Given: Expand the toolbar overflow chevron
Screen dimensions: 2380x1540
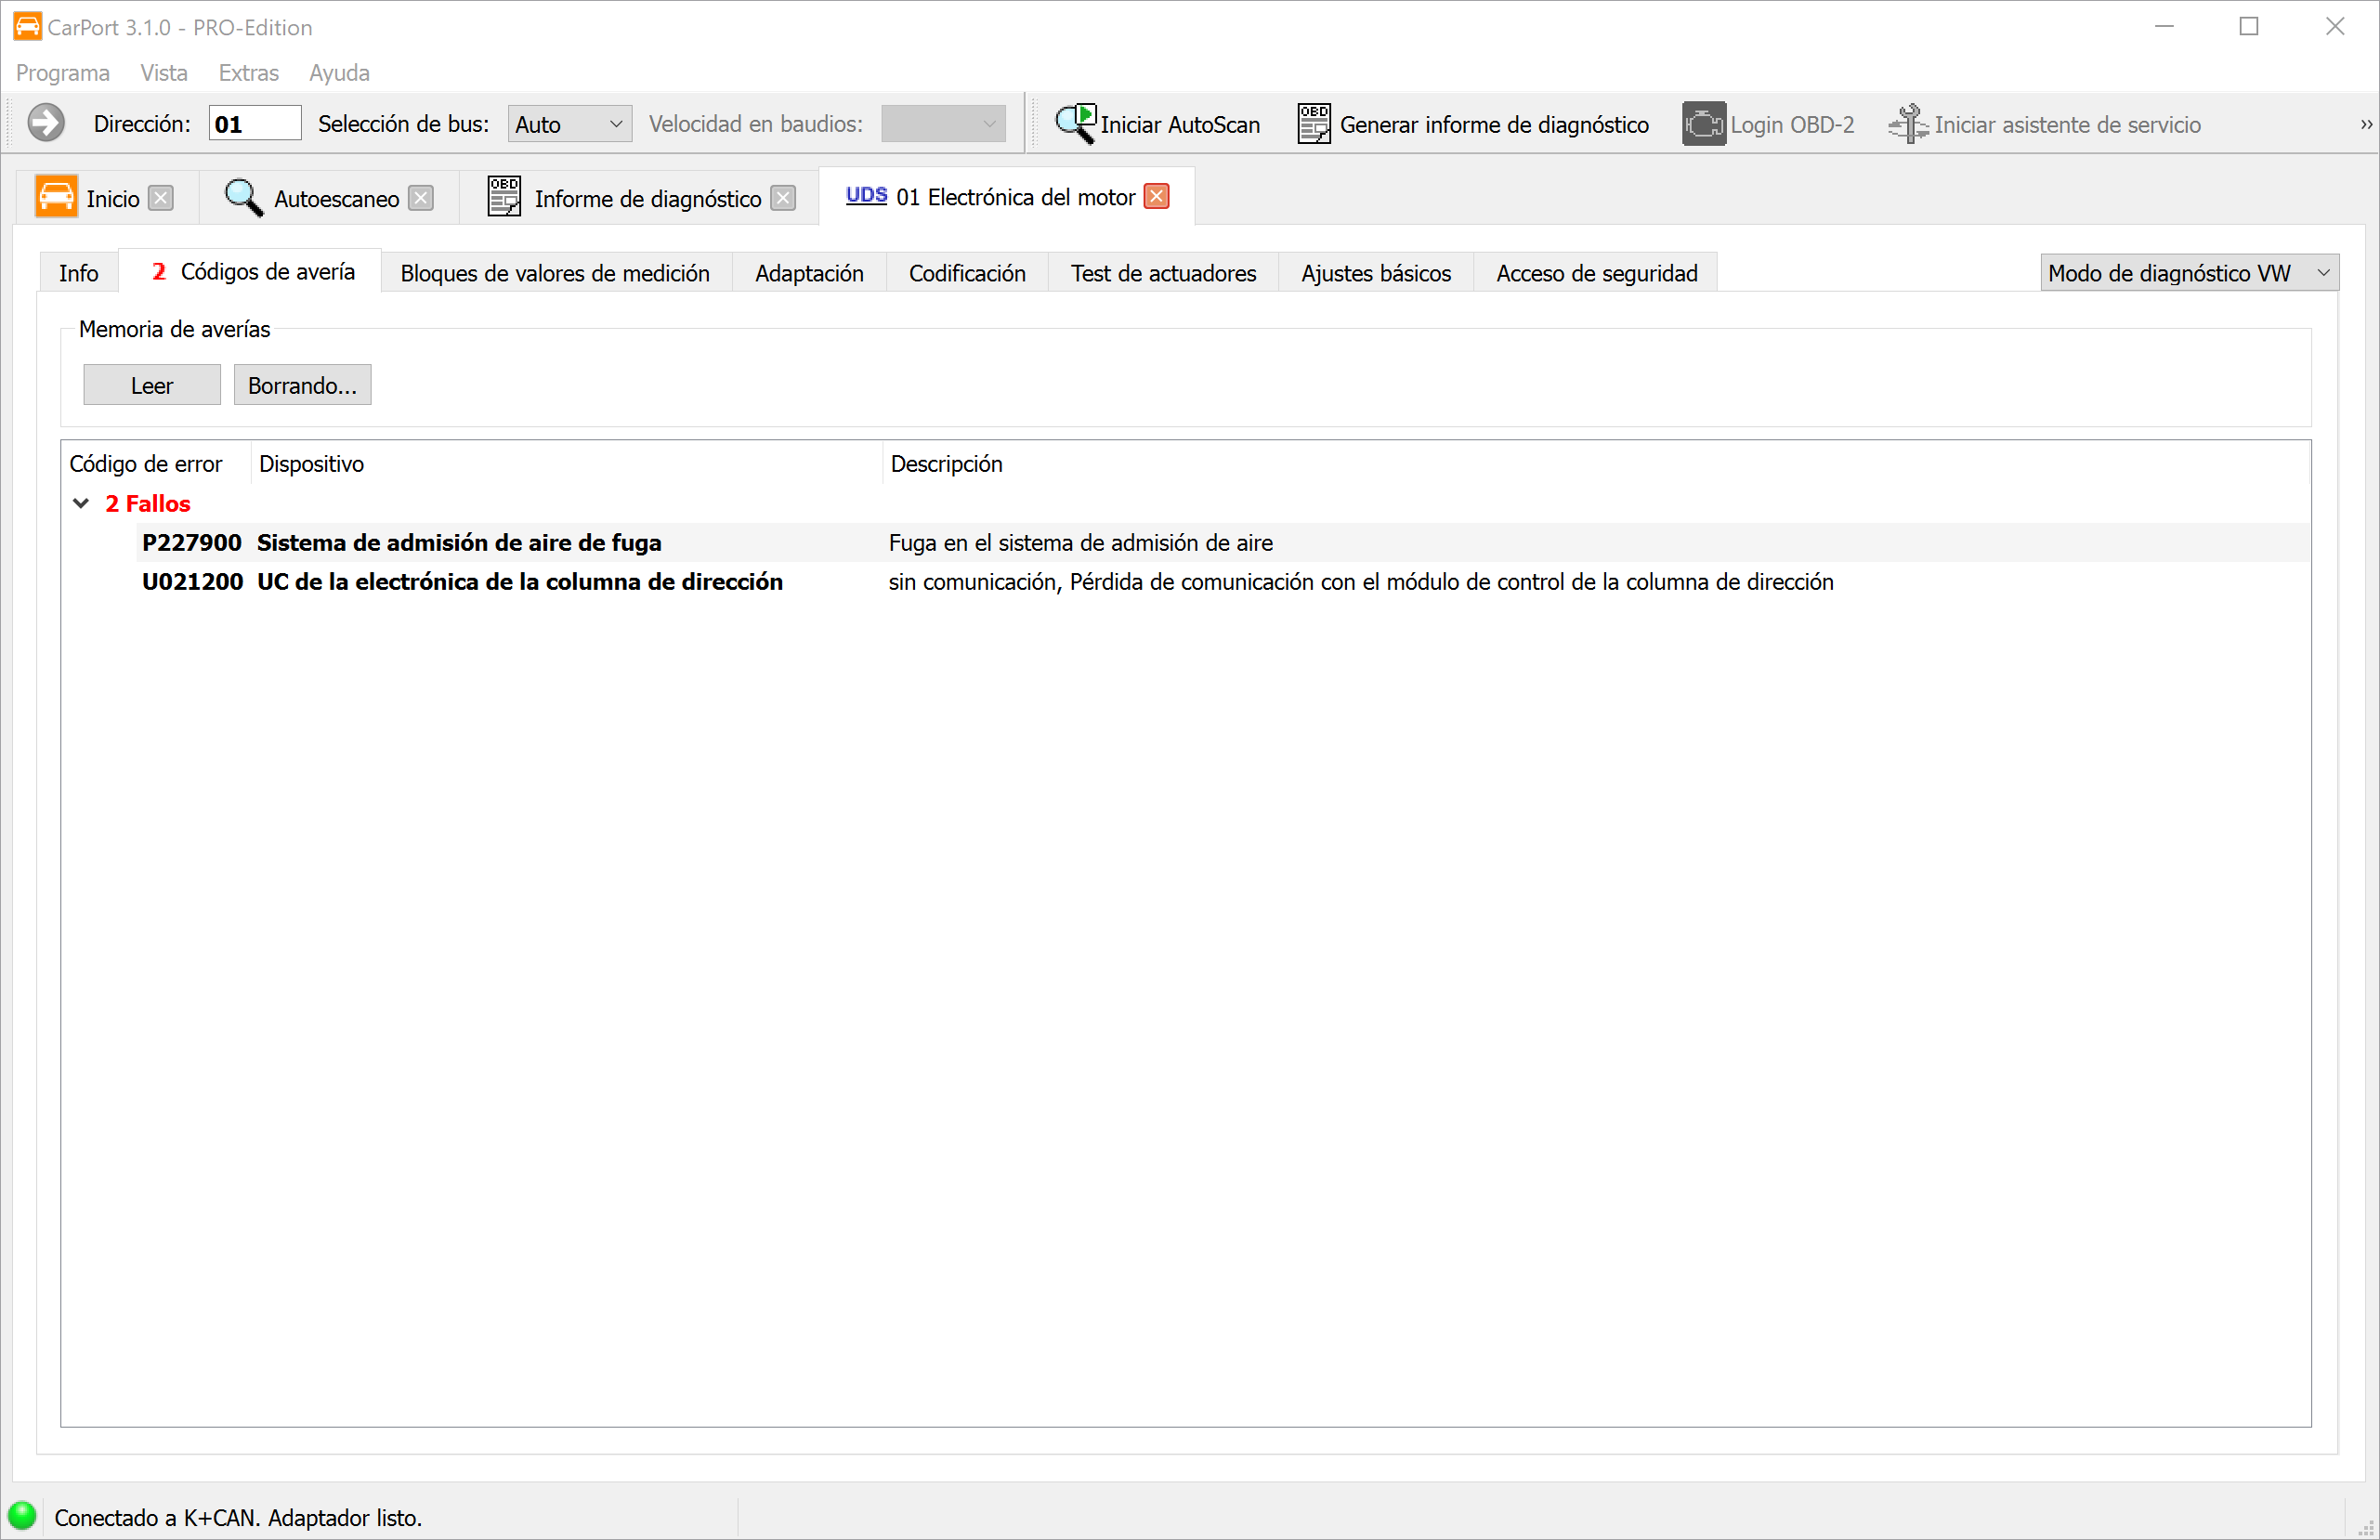Looking at the screenshot, I should [x=2365, y=124].
